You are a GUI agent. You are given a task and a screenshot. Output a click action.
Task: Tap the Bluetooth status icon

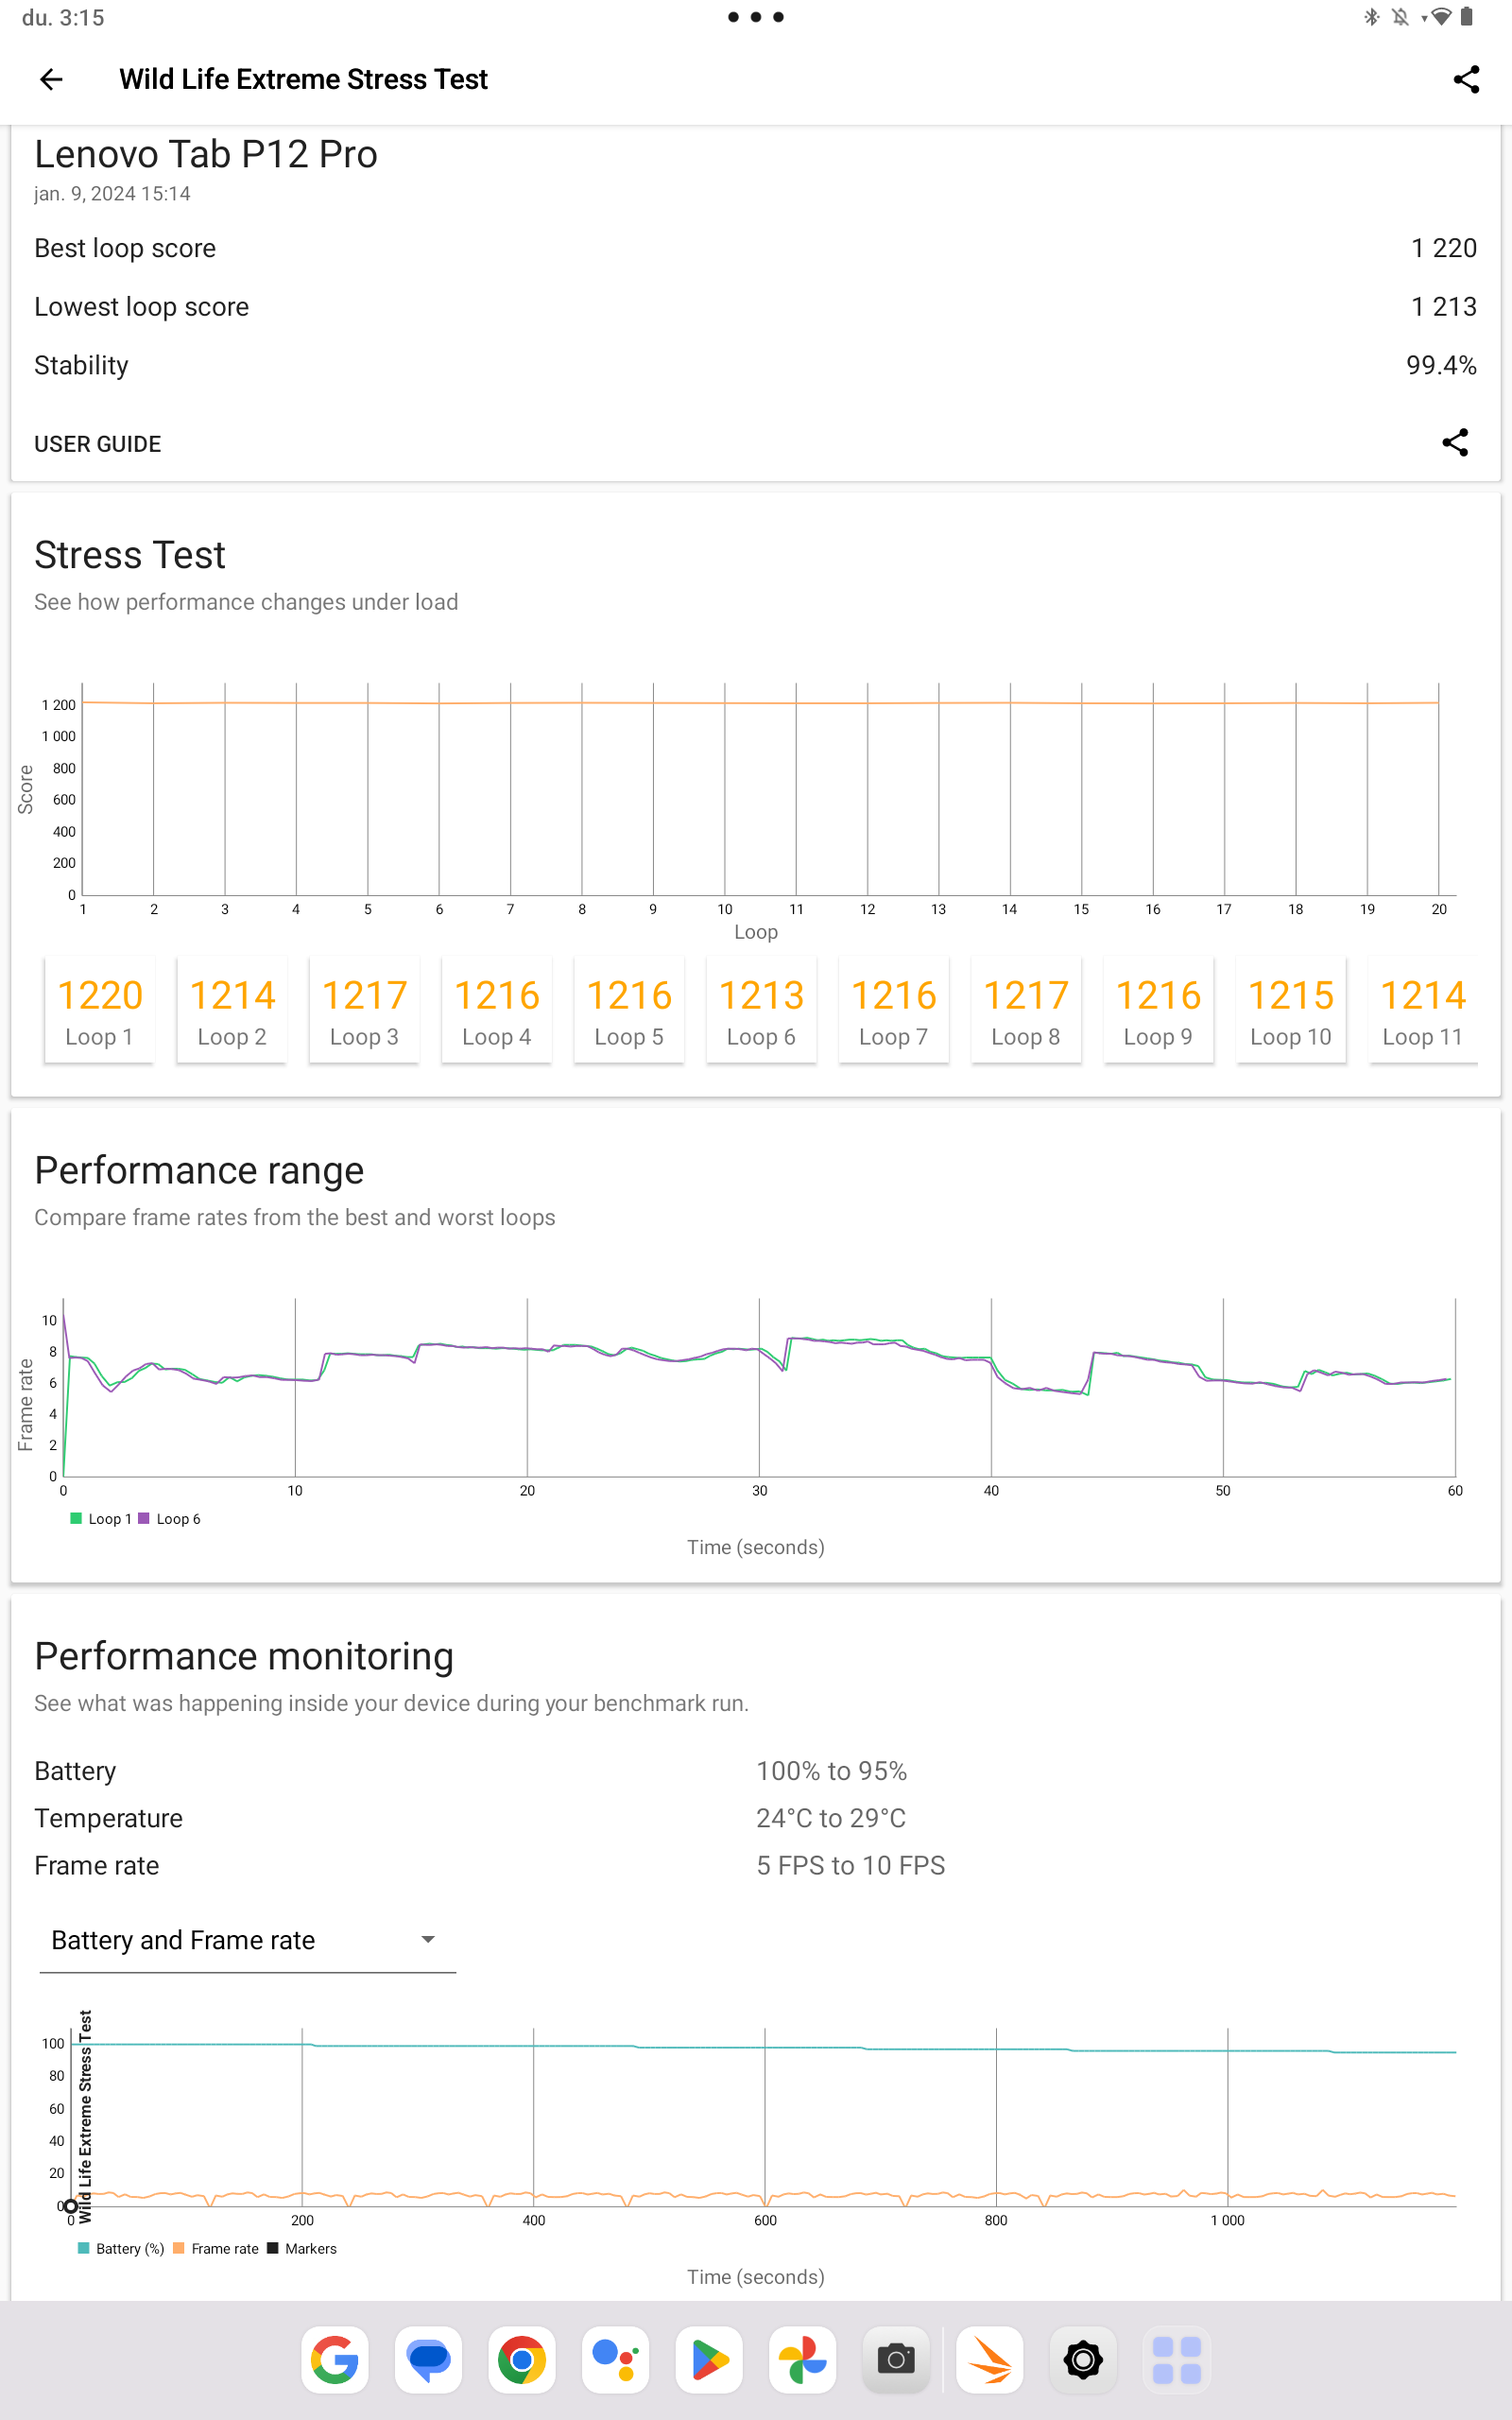[1371, 17]
